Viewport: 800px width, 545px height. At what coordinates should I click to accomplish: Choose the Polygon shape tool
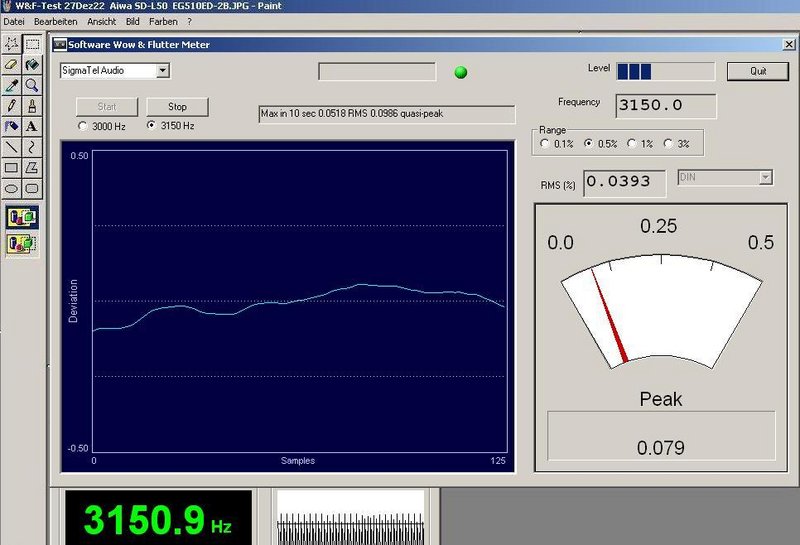pyautogui.click(x=32, y=167)
